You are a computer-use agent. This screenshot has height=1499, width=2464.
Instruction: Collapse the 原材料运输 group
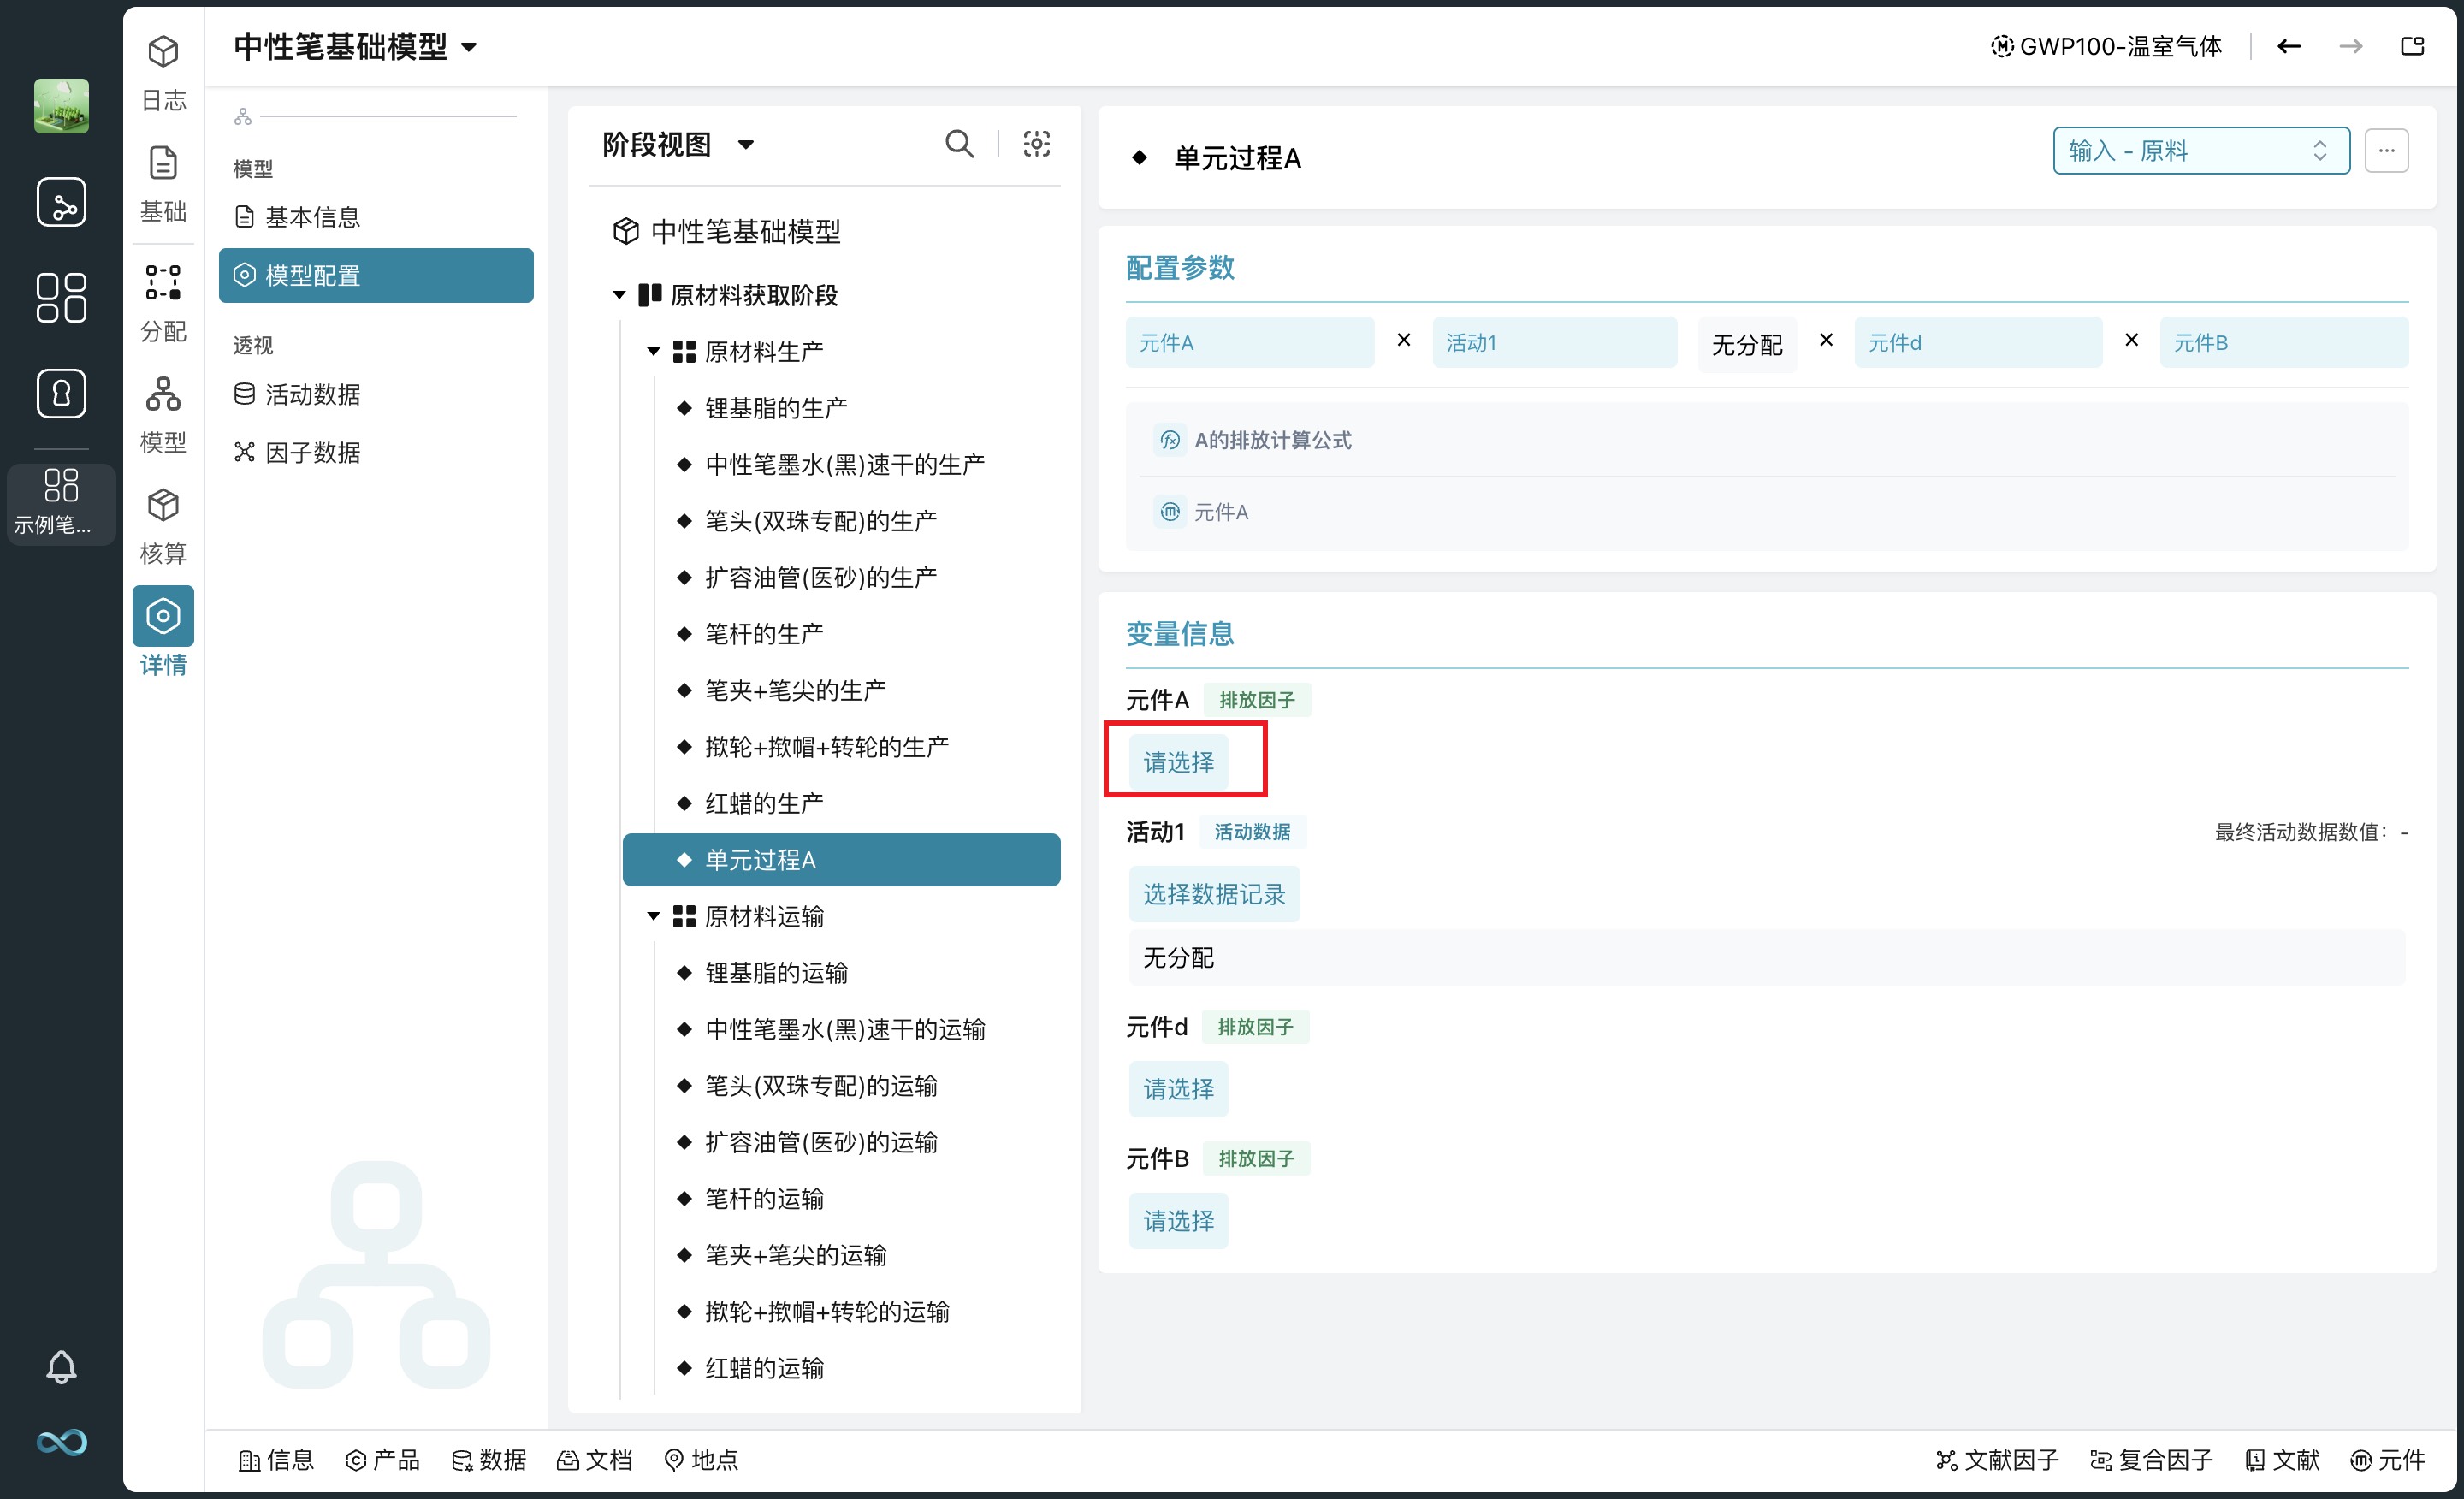[x=653, y=916]
